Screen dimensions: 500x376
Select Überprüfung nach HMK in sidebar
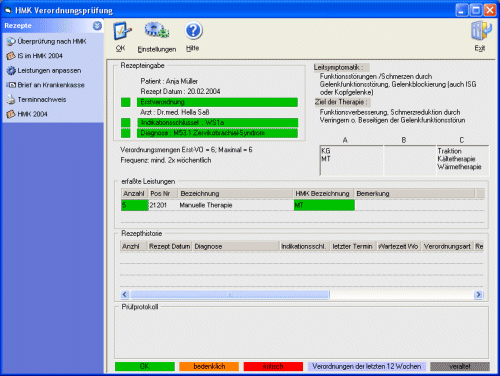[x=52, y=41]
